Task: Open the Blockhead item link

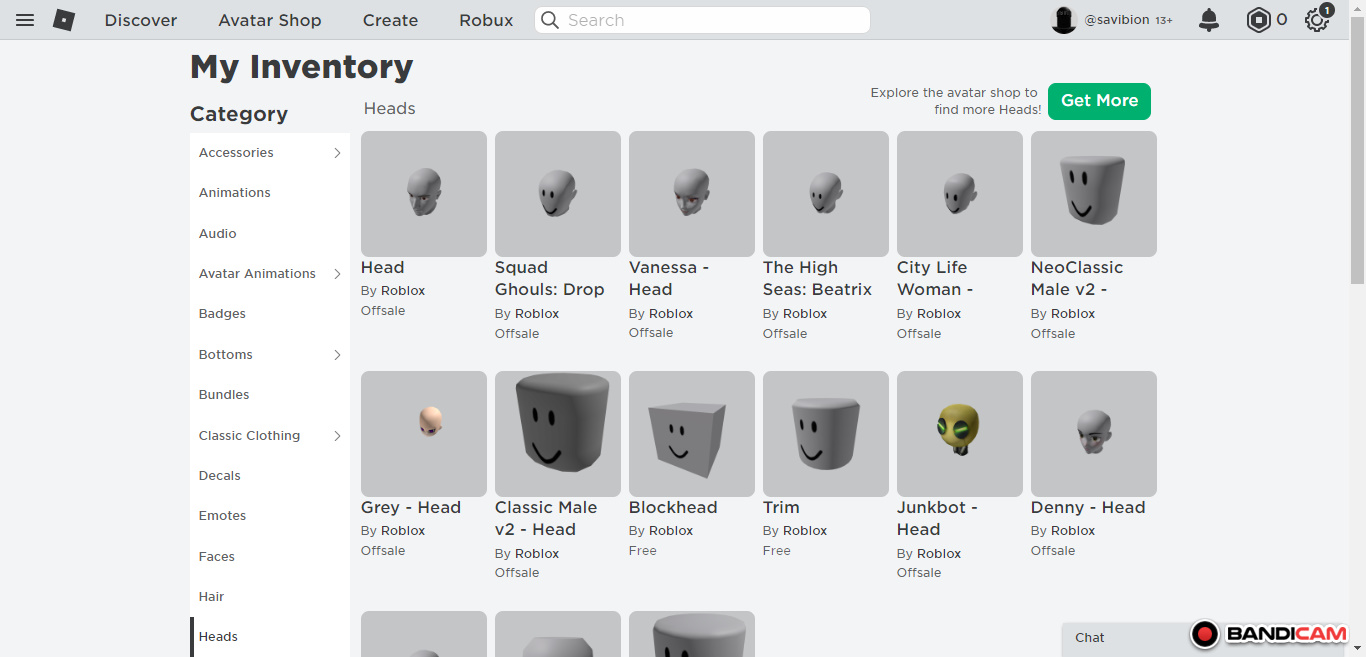Action: [672, 507]
